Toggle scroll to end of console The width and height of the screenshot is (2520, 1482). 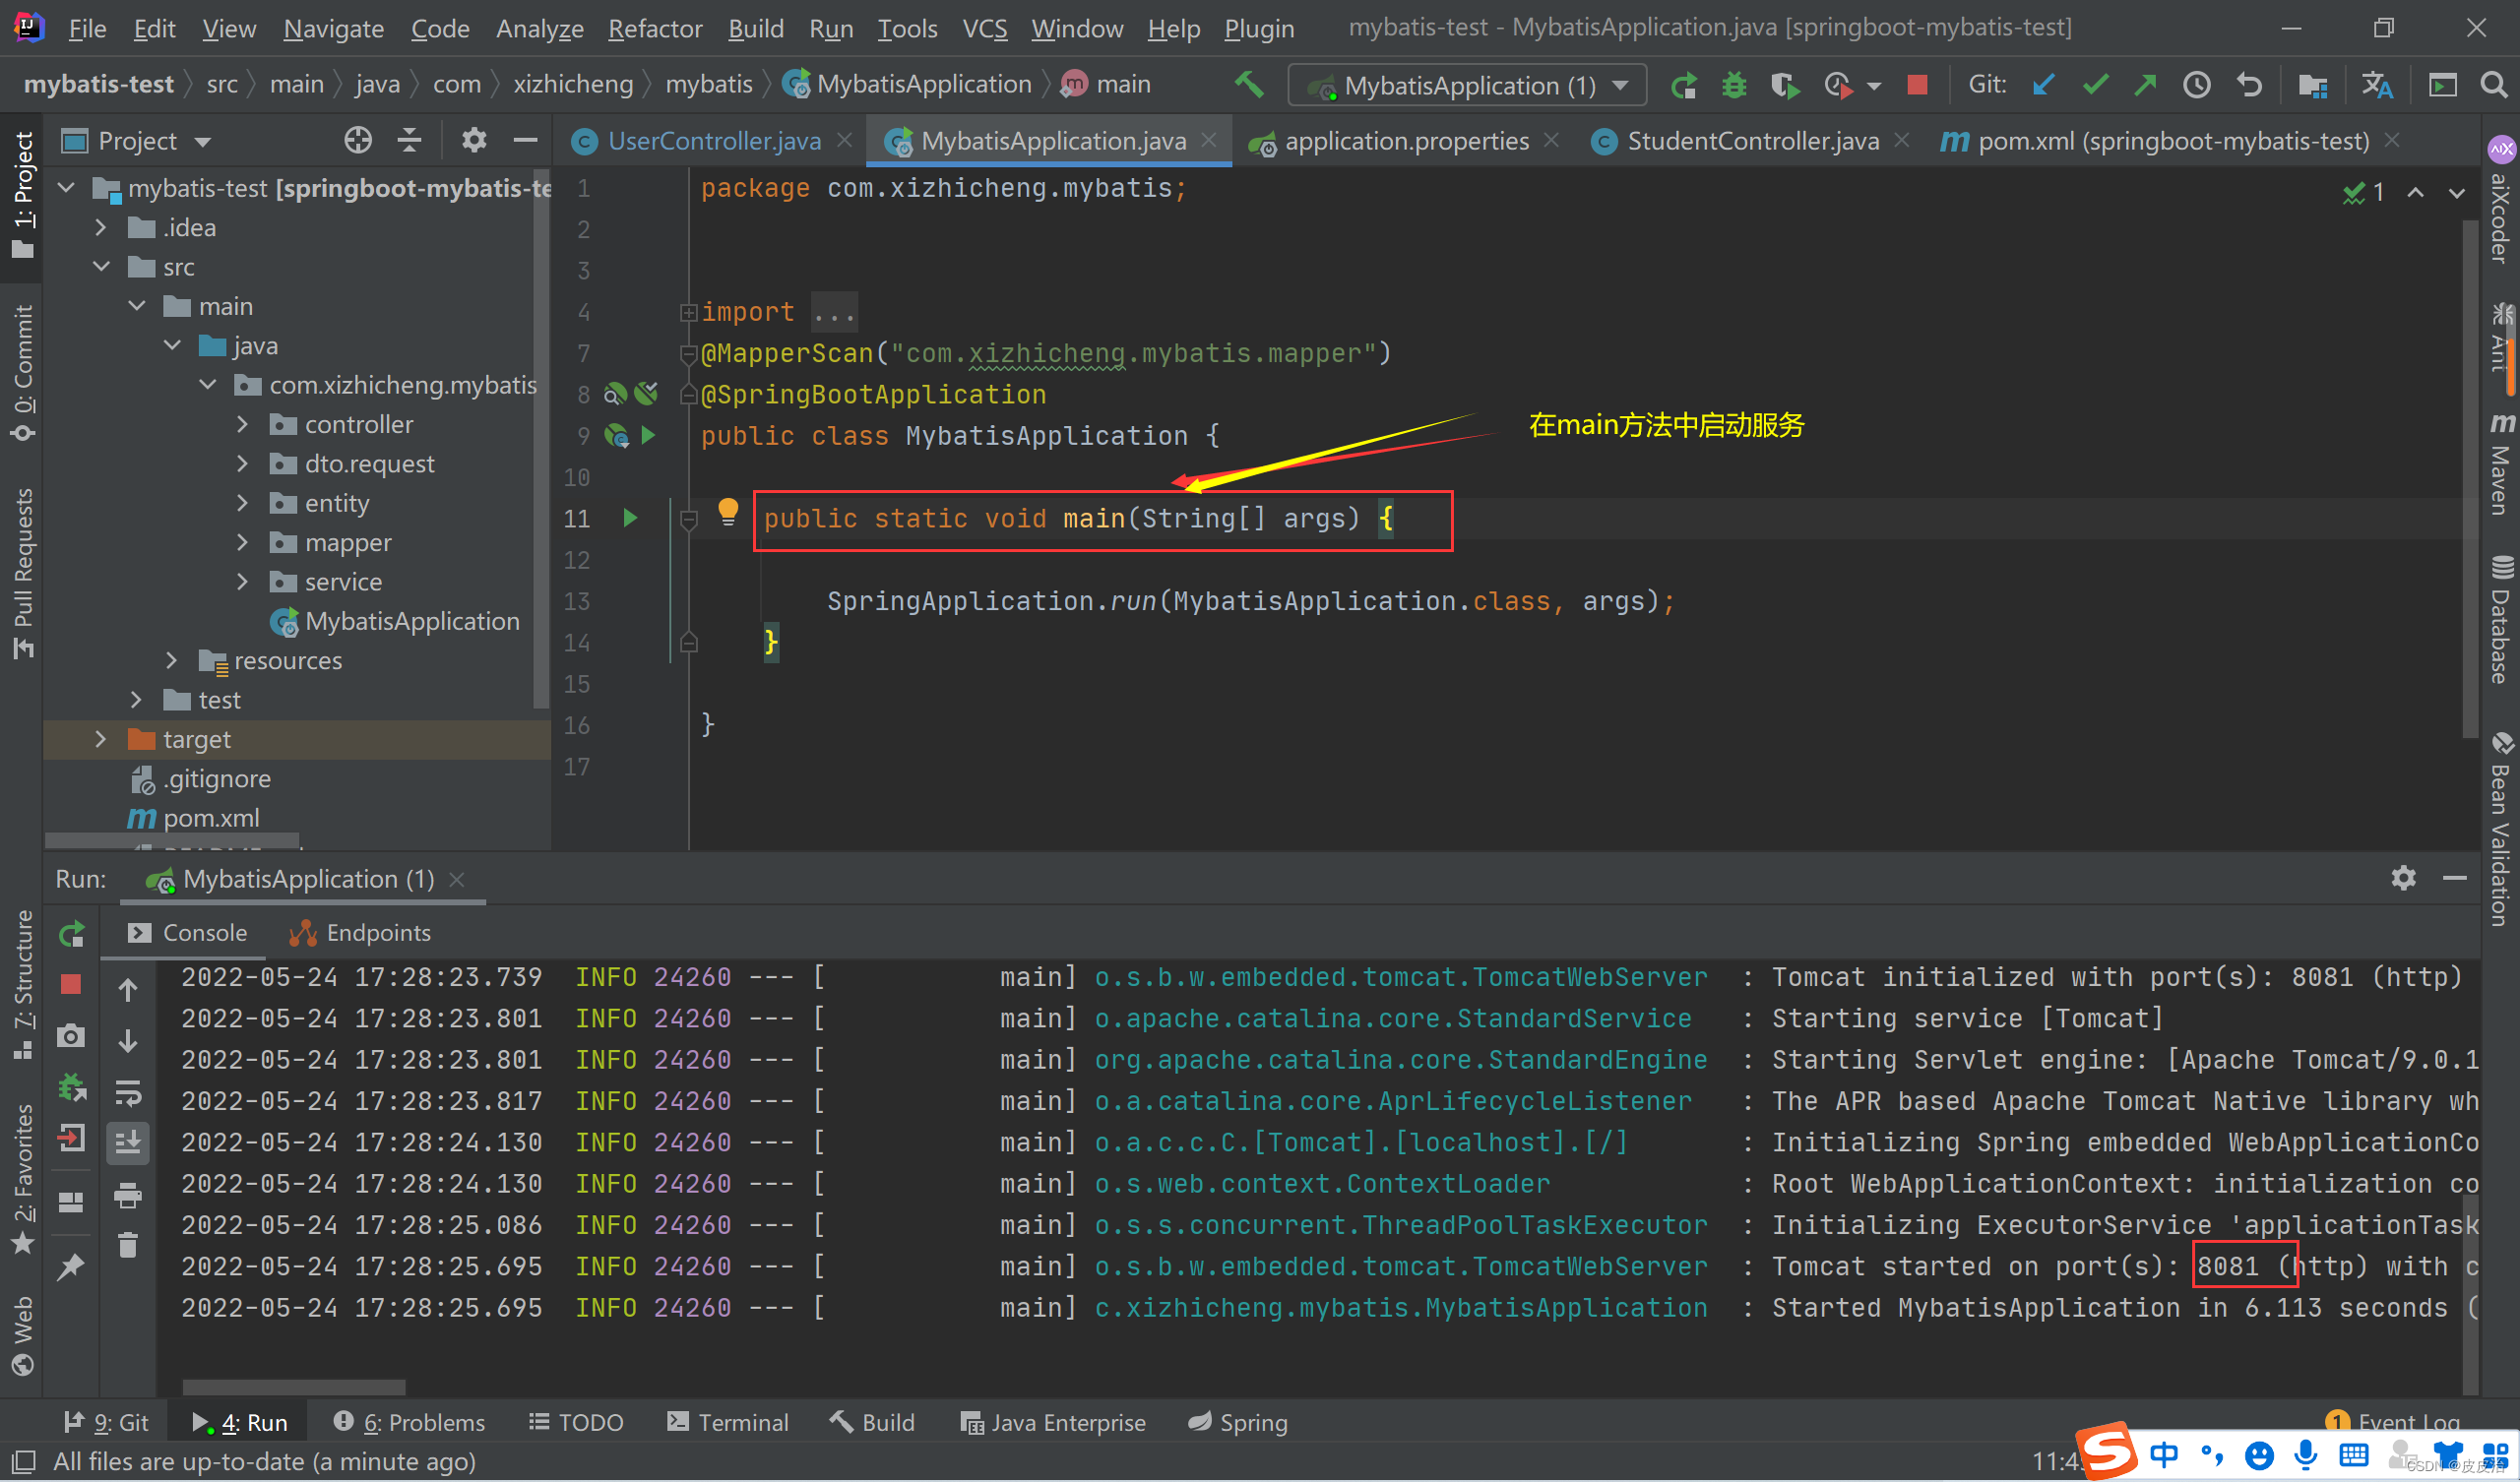(x=128, y=1142)
